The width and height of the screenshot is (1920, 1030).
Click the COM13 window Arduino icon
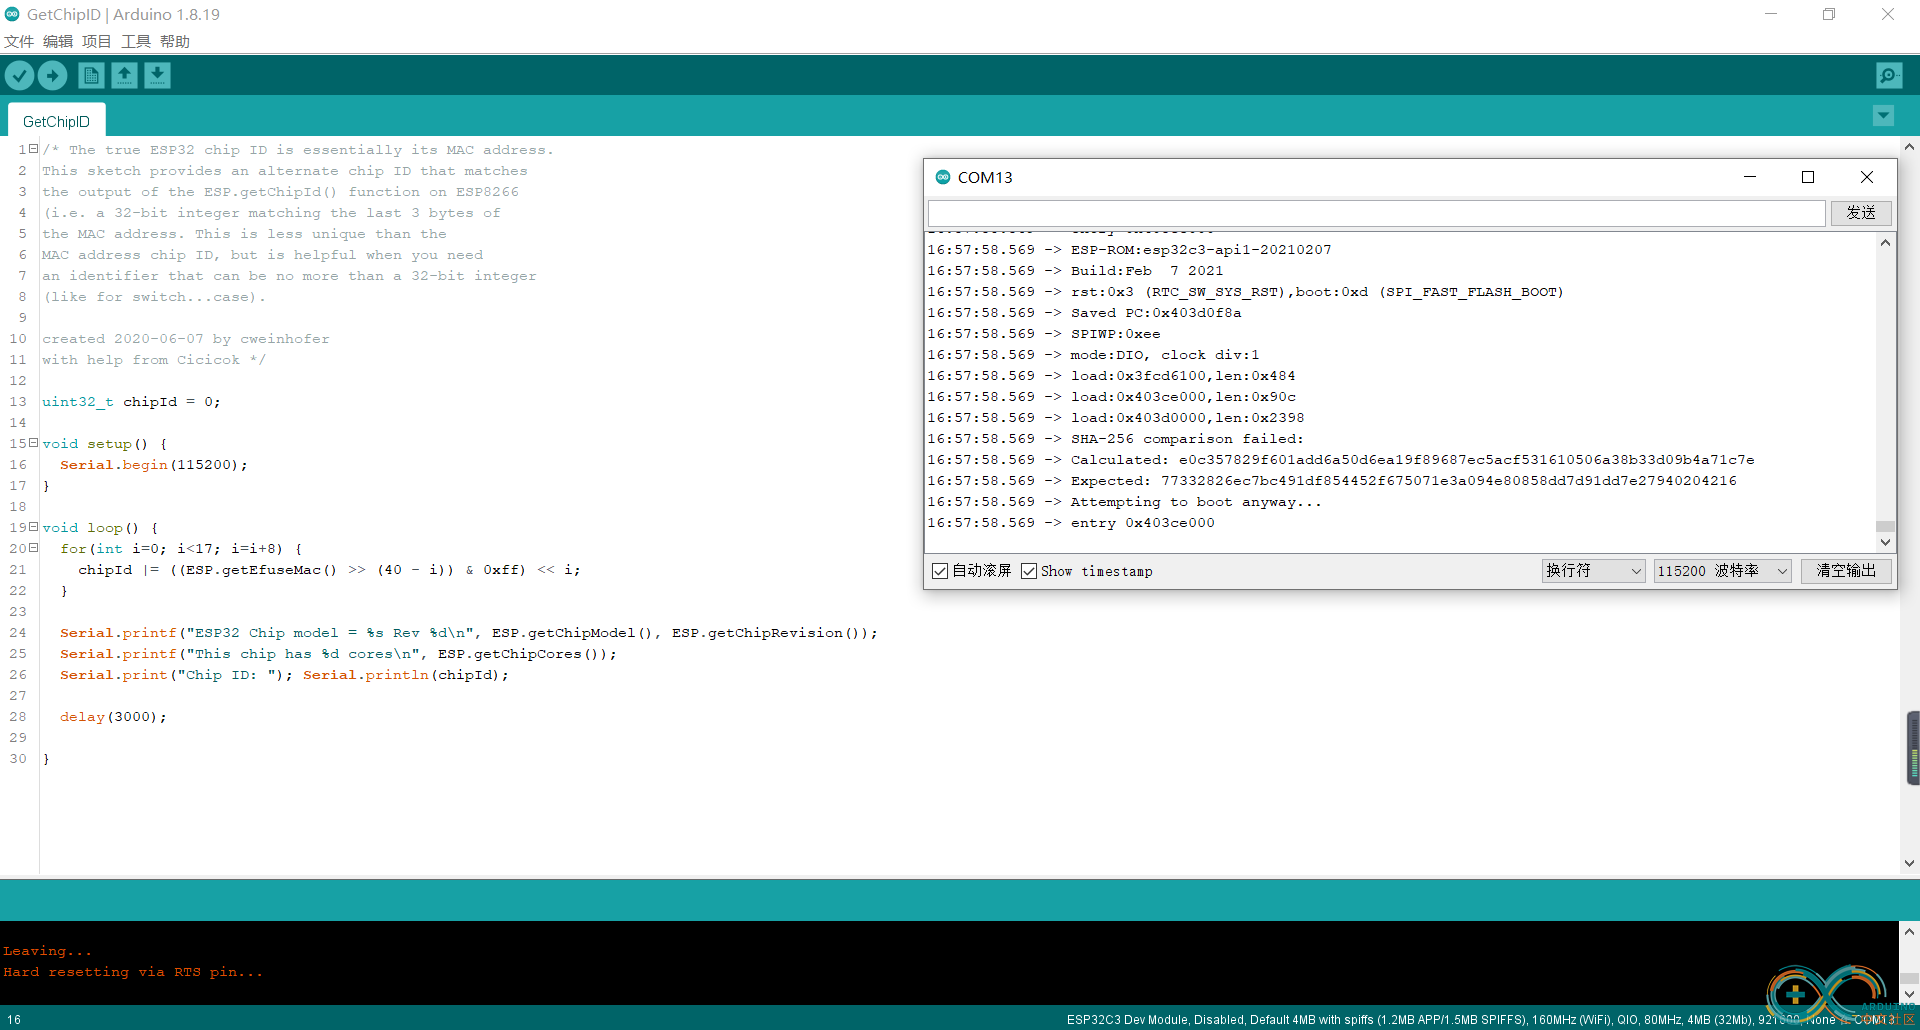(x=942, y=177)
